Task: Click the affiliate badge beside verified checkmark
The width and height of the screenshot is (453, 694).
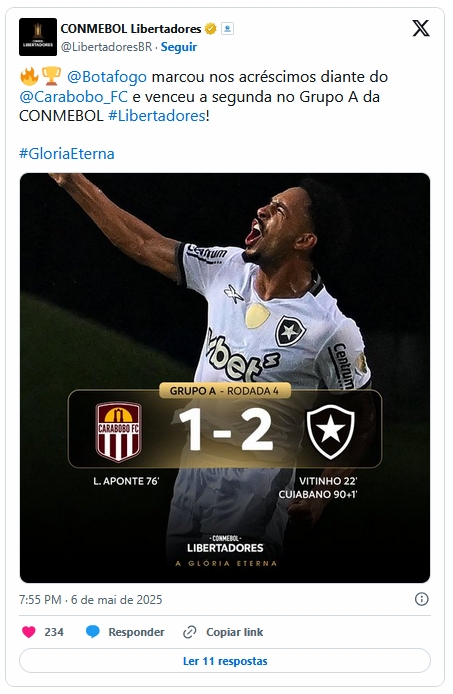Action: tap(227, 29)
